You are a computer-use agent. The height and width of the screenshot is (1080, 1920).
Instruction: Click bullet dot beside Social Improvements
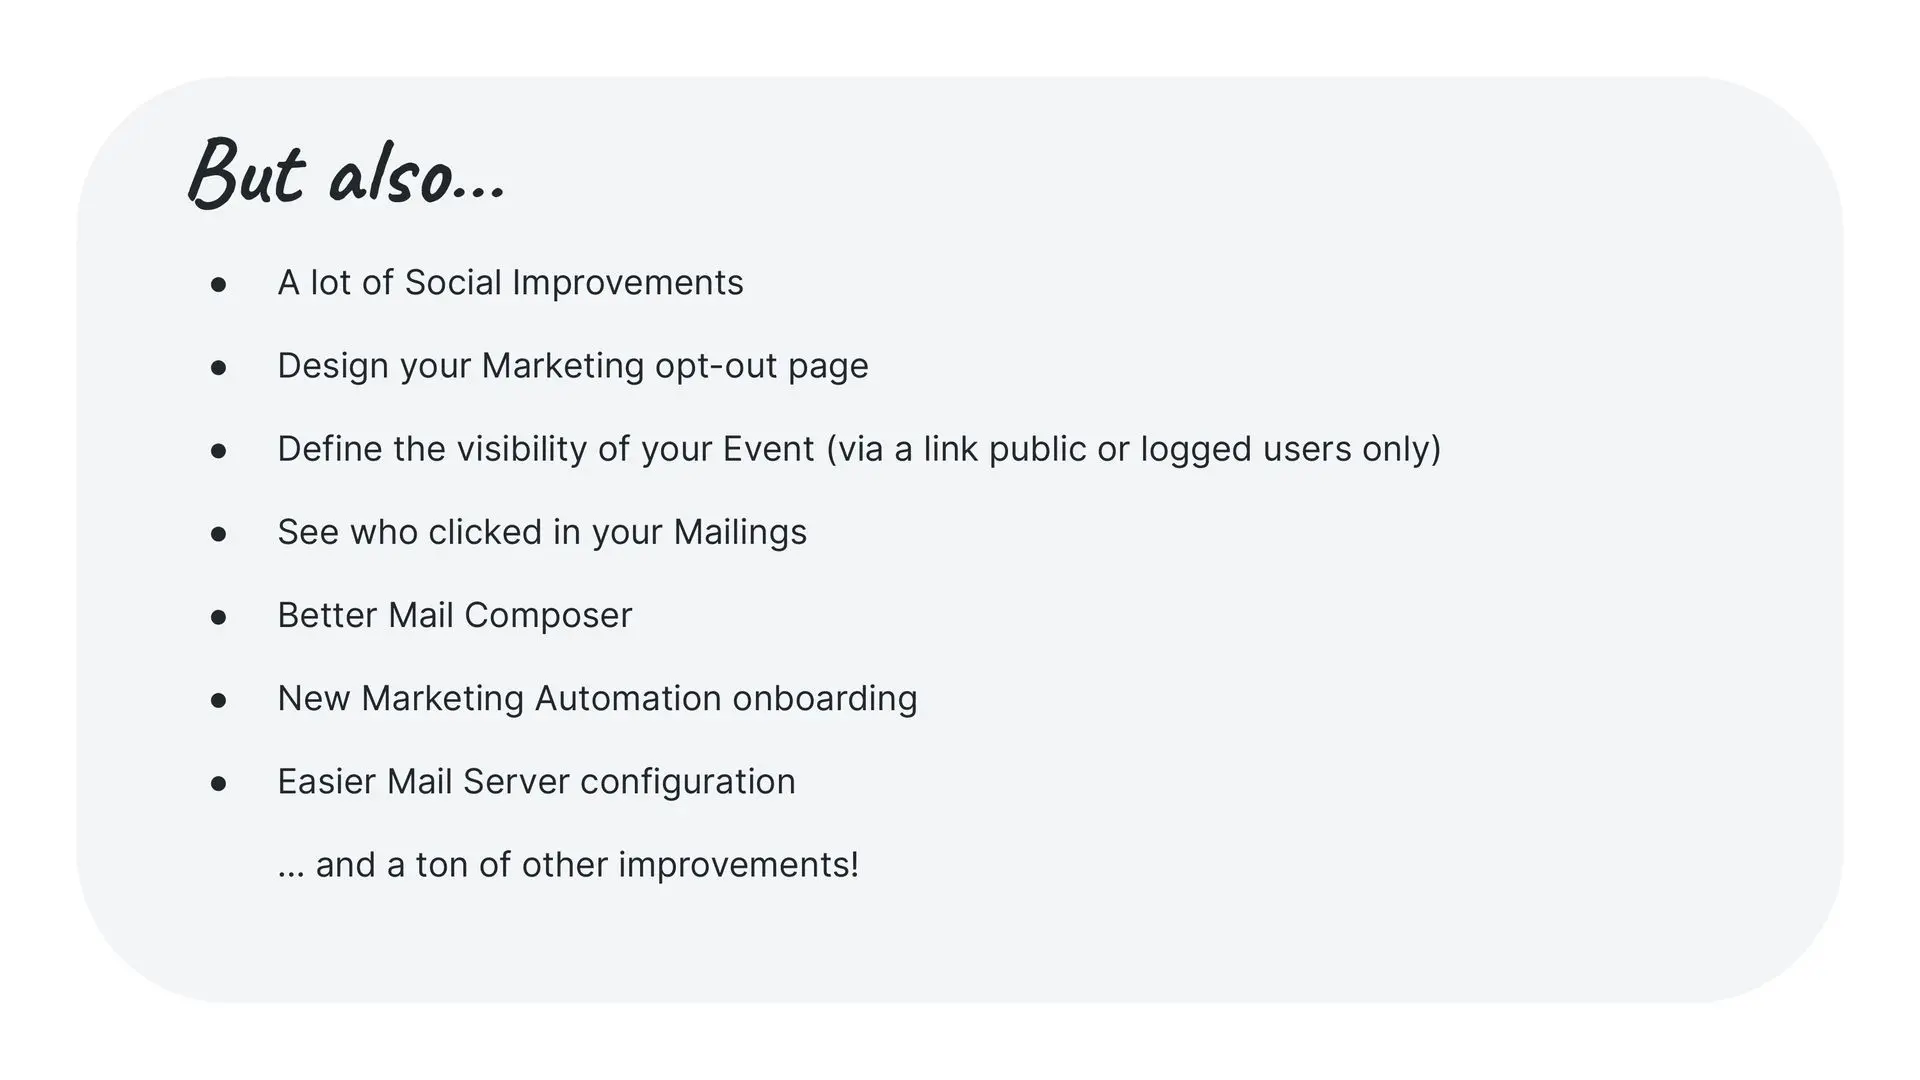click(219, 286)
